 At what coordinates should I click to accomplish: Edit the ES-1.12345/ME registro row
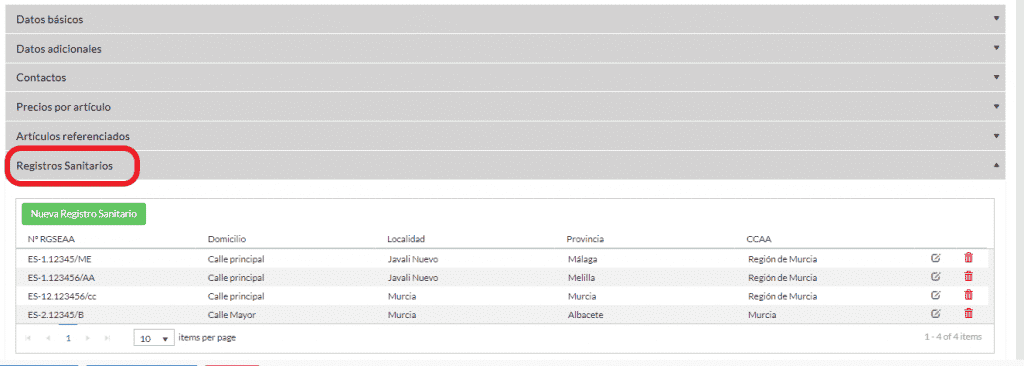[x=935, y=258]
